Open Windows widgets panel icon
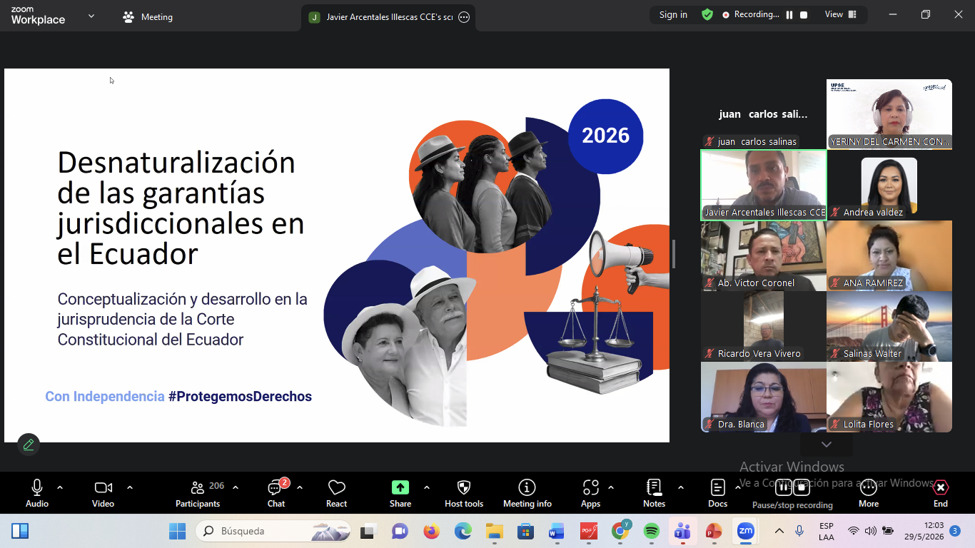The image size is (975, 548). point(20,531)
